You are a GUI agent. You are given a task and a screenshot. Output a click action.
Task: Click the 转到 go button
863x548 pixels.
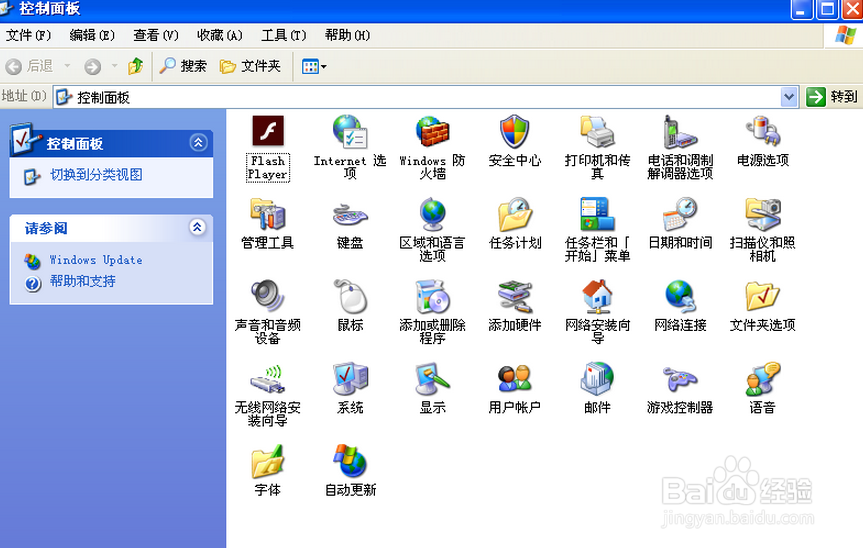point(832,97)
